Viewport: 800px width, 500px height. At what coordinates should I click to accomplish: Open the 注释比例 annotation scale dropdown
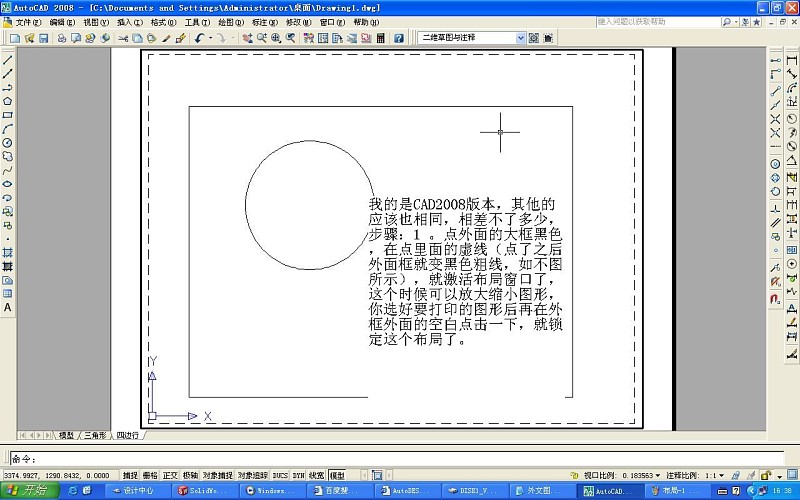(x=721, y=476)
